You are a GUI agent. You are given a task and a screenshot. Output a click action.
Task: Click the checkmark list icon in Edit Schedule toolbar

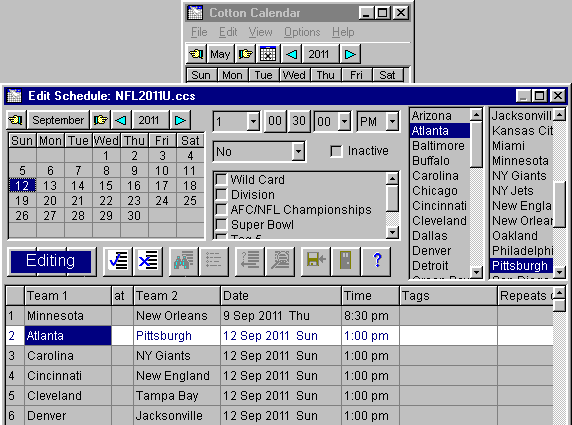tap(118, 261)
